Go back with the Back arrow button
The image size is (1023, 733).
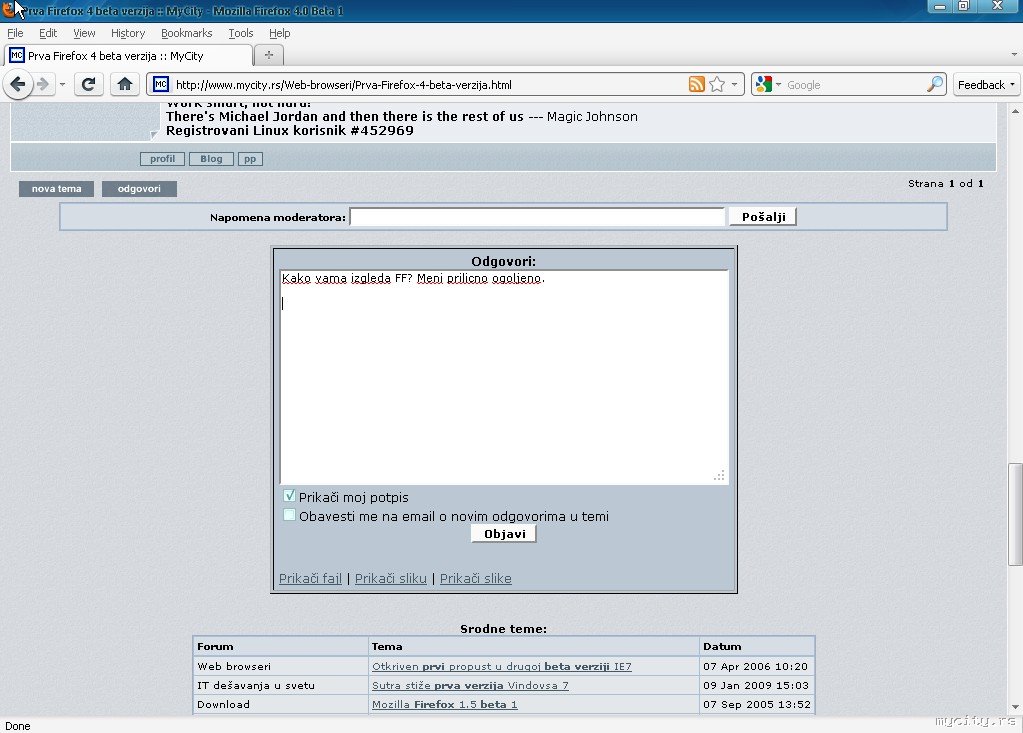[18, 85]
